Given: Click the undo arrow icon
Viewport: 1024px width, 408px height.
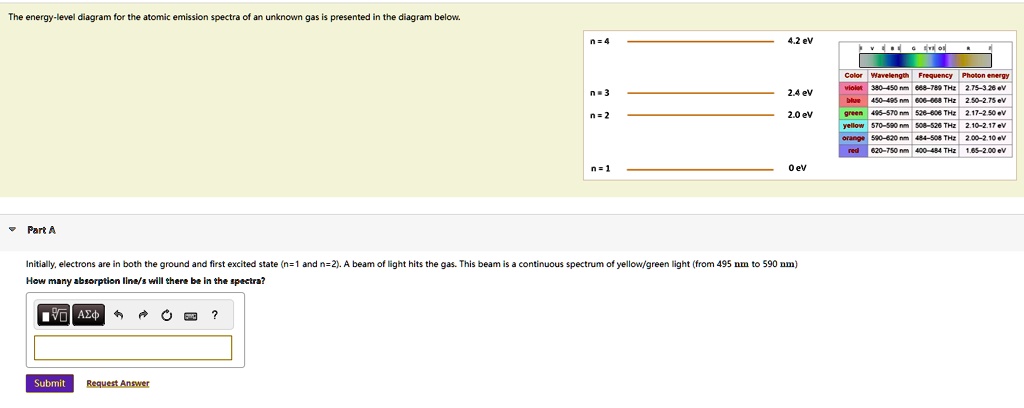Looking at the screenshot, I should tap(118, 316).
